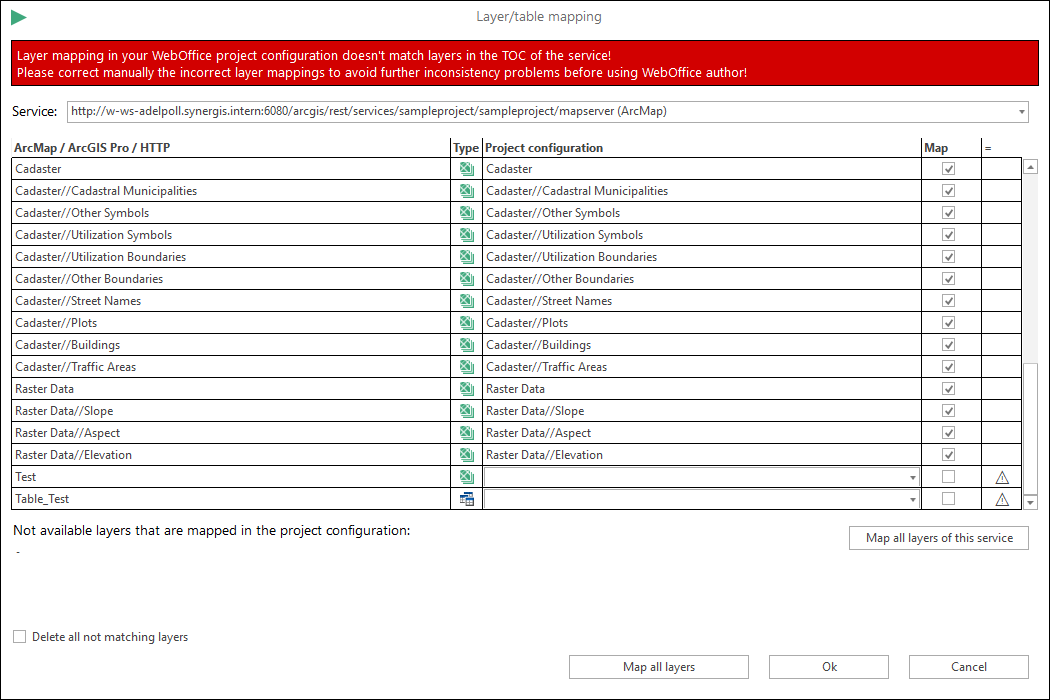Open the project configuration dropdown for Test
The image size is (1050, 700).
(913, 476)
